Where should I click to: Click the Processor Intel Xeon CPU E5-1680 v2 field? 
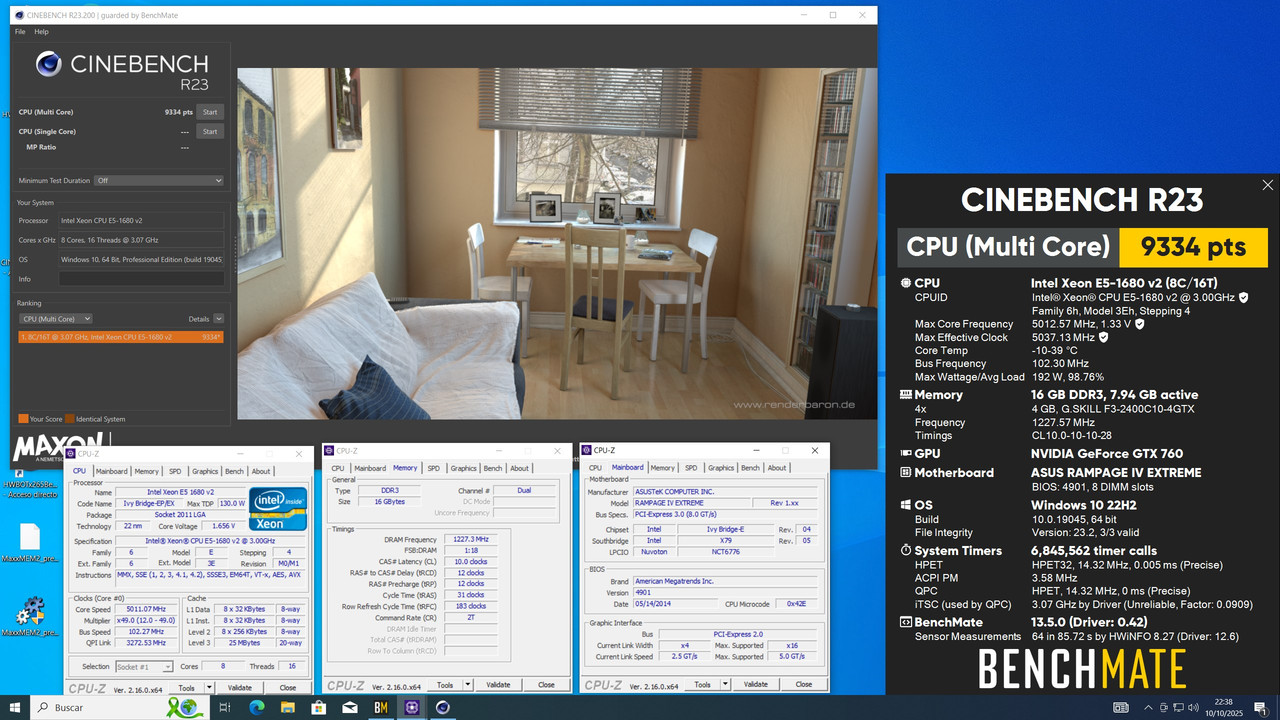140,220
